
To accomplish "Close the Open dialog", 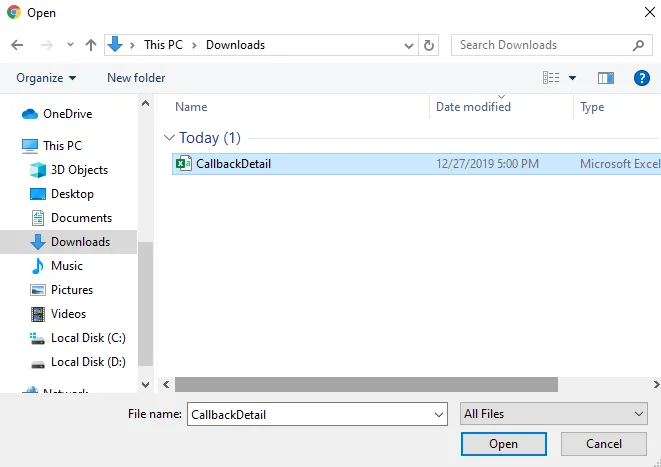I will coord(650,12).
